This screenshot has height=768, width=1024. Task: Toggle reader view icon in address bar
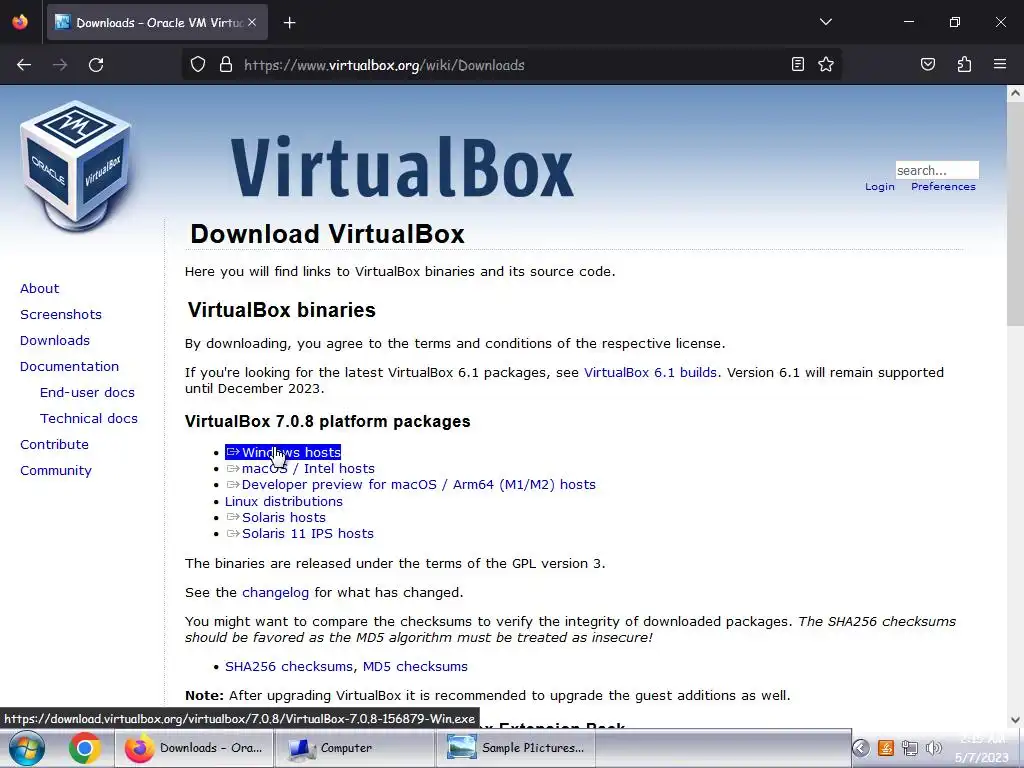coord(797,64)
